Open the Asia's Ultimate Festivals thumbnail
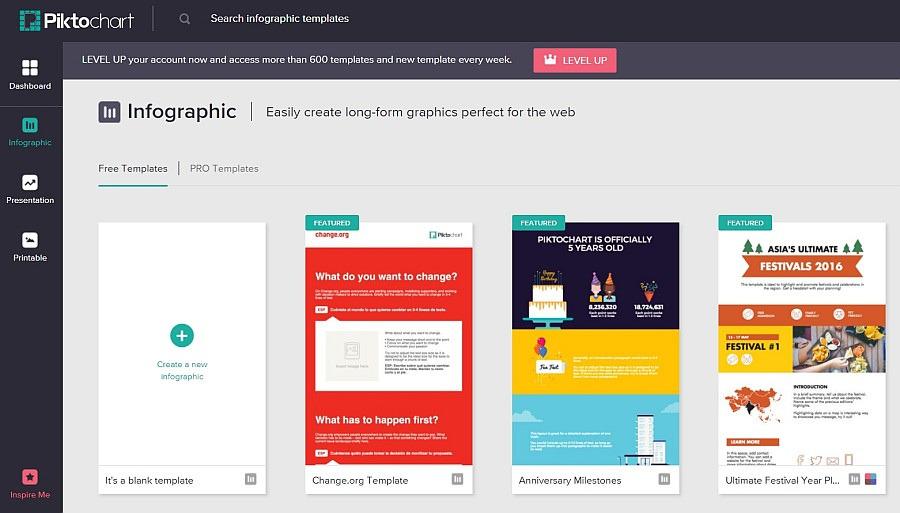Screen dimensions: 900x513 point(802,344)
